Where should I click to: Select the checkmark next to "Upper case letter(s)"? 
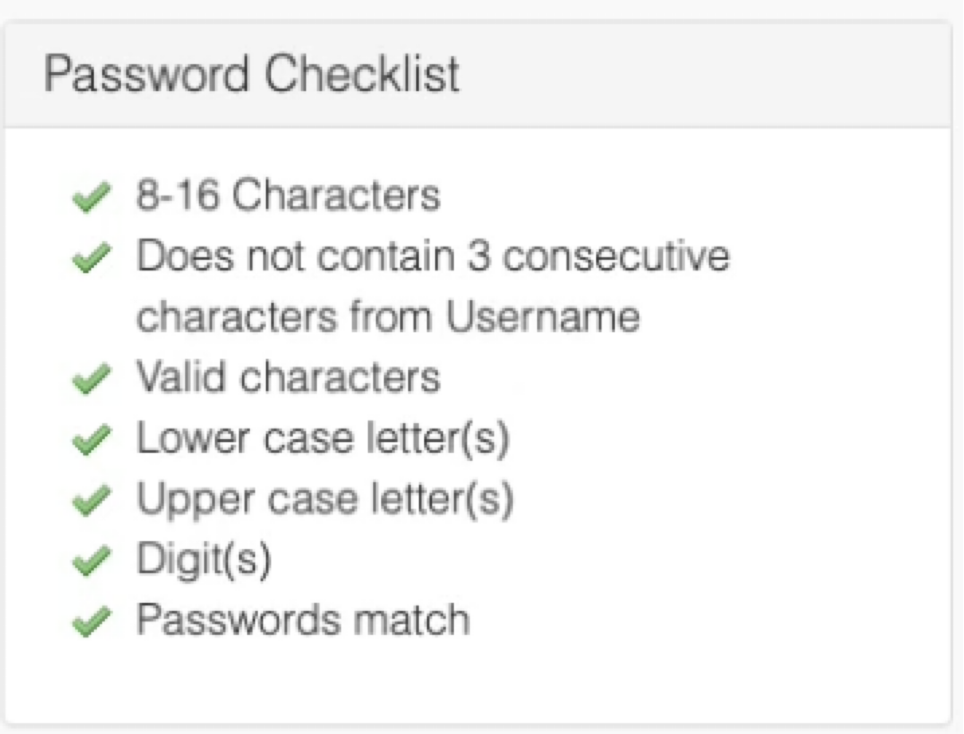click(x=91, y=501)
